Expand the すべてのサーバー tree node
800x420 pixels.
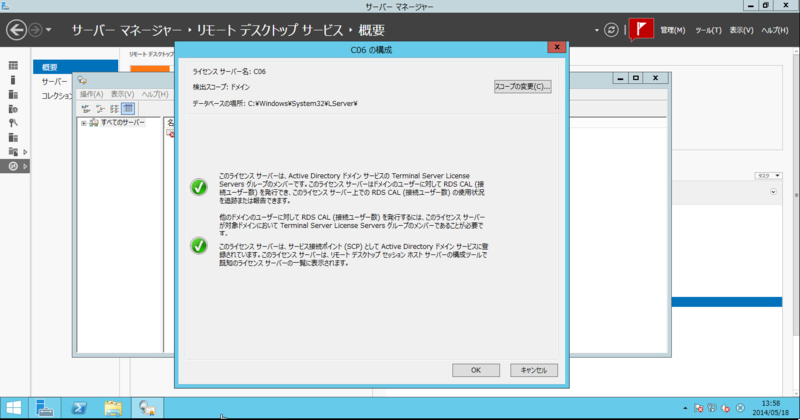tap(84, 123)
